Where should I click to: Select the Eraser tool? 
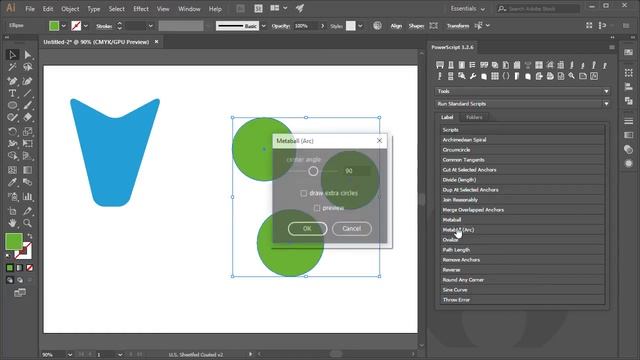click(27, 118)
